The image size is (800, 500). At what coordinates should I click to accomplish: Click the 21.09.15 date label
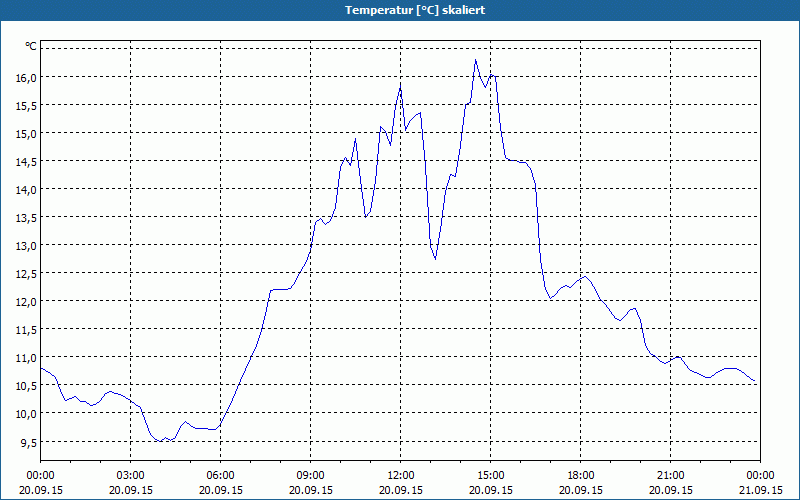760,490
